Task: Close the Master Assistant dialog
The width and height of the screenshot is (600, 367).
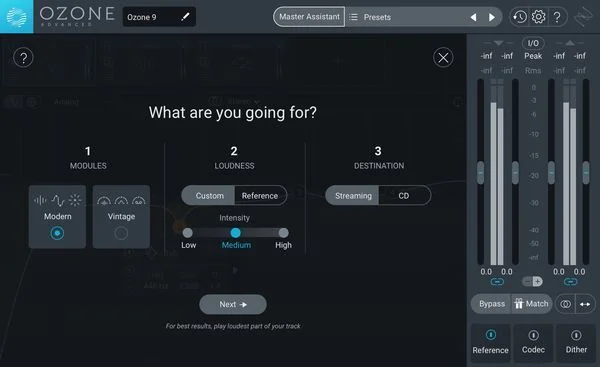Action: tap(443, 58)
